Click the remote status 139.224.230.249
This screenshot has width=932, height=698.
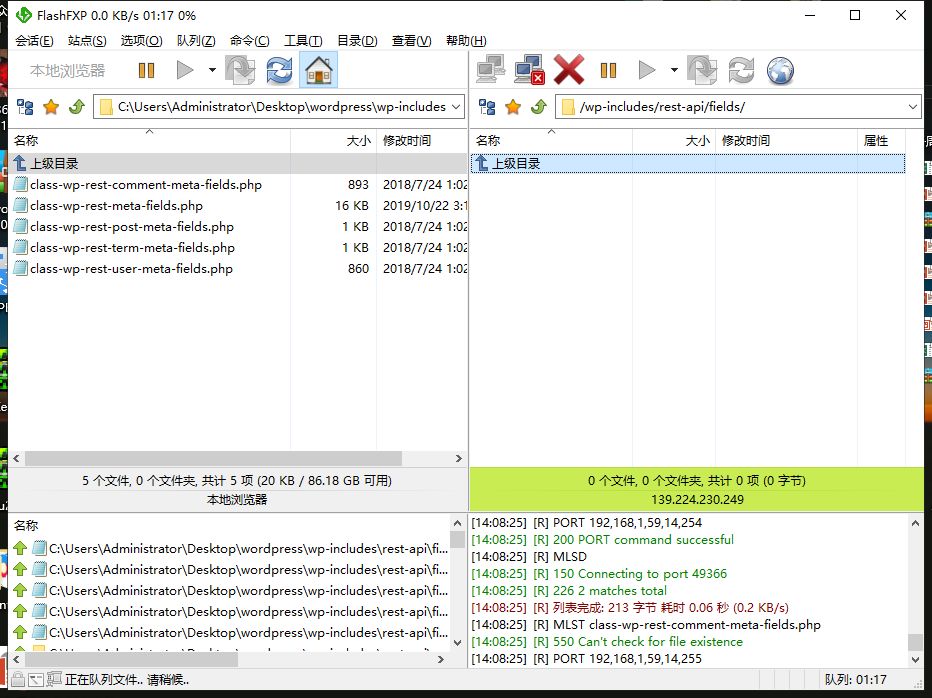pos(697,499)
